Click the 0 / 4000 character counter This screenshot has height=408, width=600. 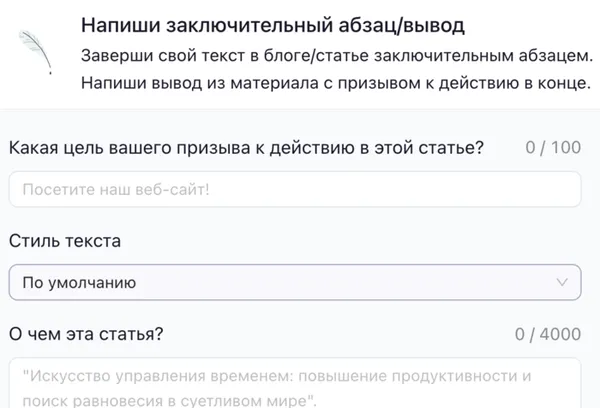pyautogui.click(x=547, y=335)
